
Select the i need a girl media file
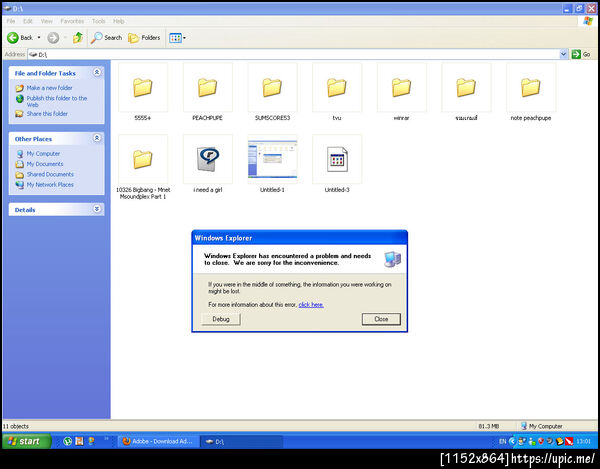tap(207, 159)
